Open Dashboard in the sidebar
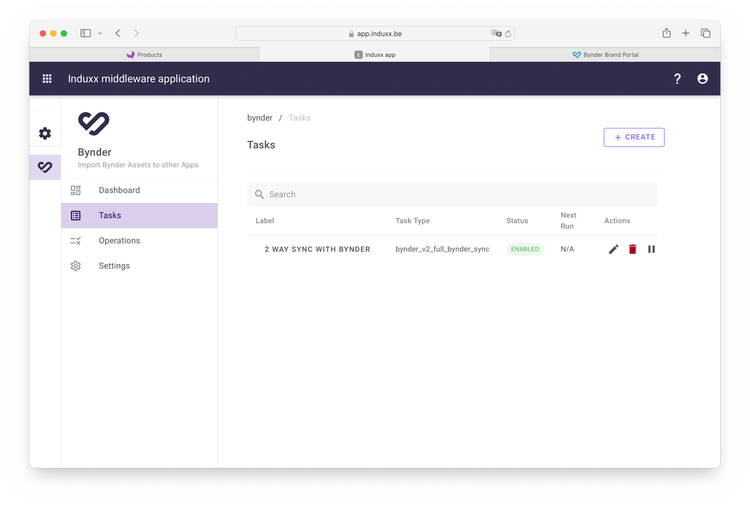Screen dimensions: 750x507 pyautogui.click(x=139, y=190)
